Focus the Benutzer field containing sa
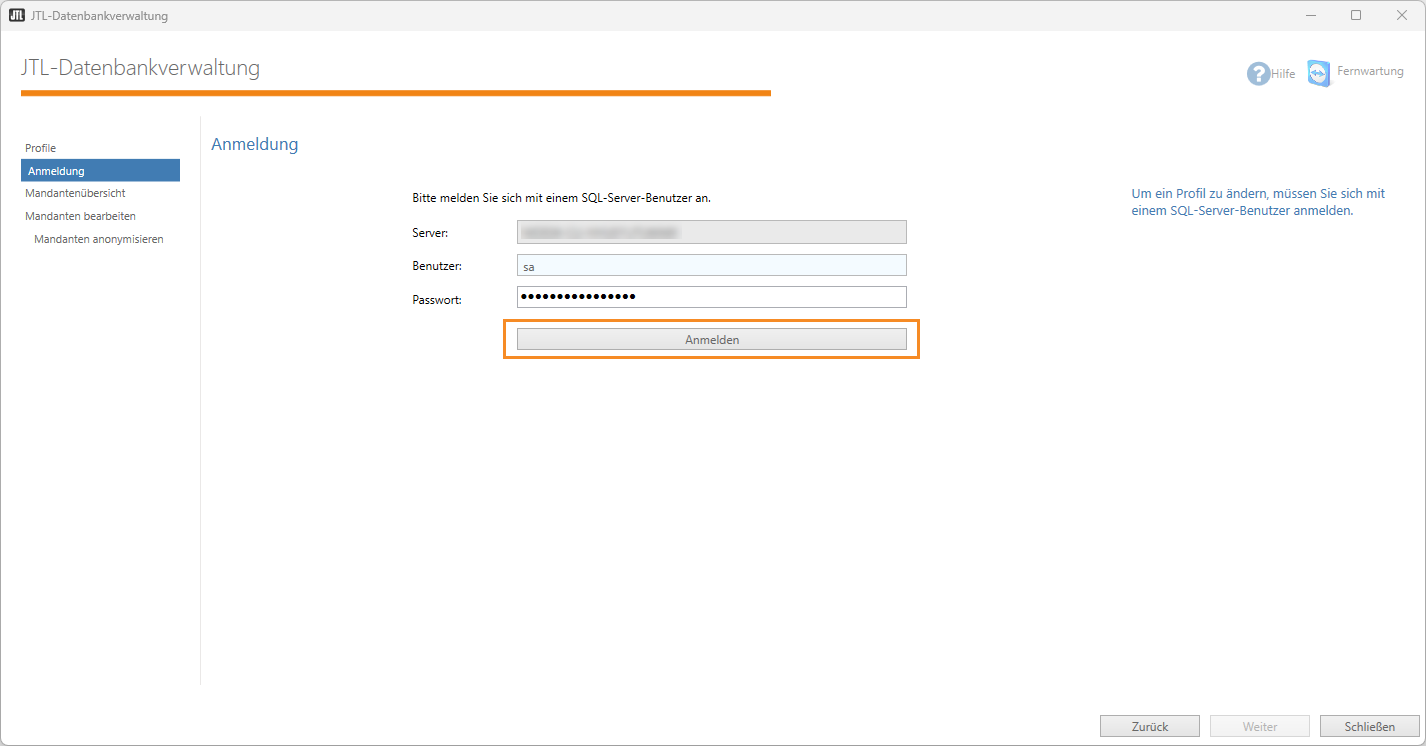The width and height of the screenshot is (1426, 746). tap(711, 266)
